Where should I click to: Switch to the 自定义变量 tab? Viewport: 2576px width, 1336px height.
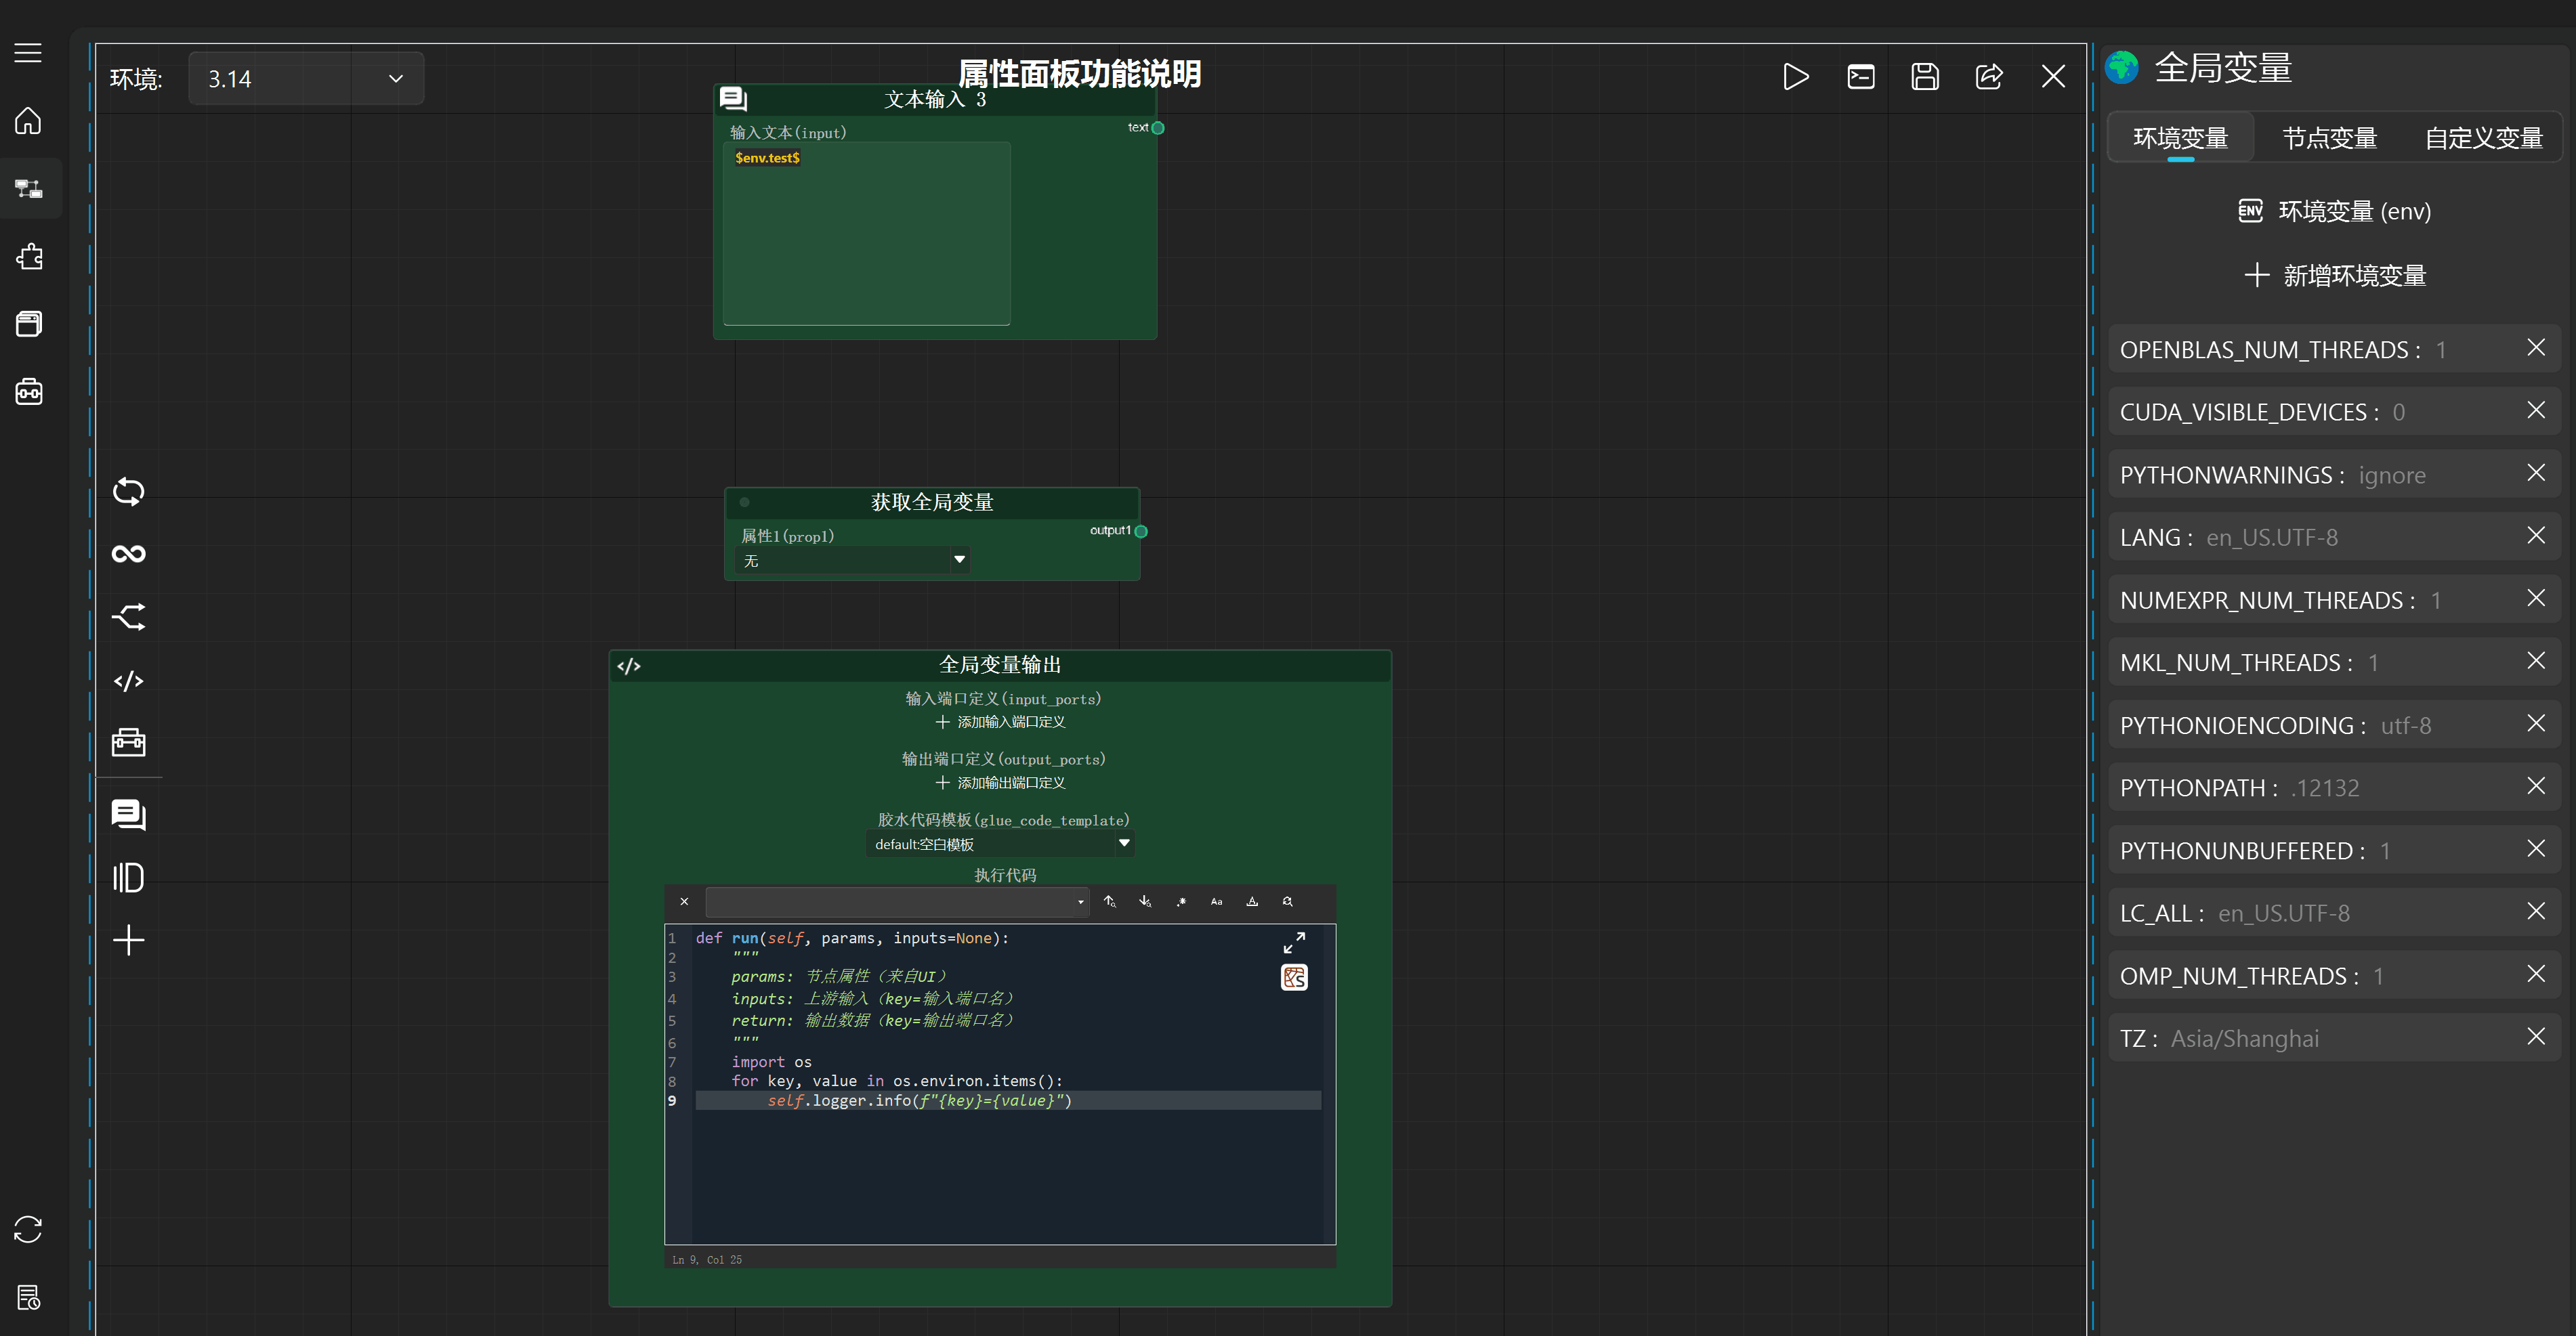click(x=2484, y=138)
